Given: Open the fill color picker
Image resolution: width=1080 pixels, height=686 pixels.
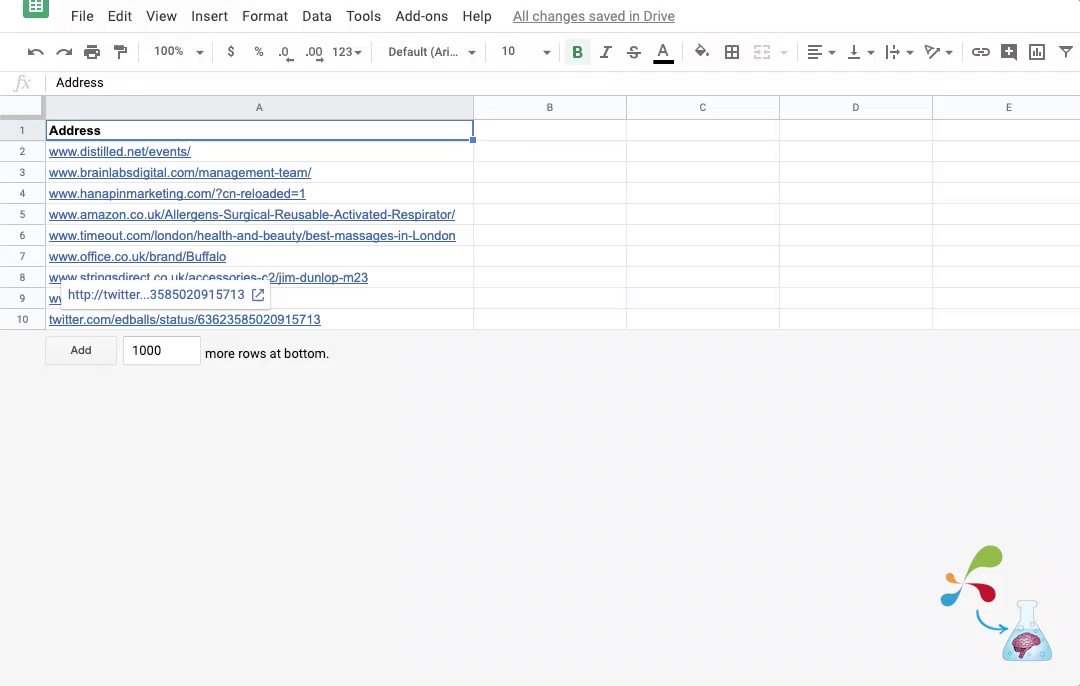Looking at the screenshot, I should [702, 51].
